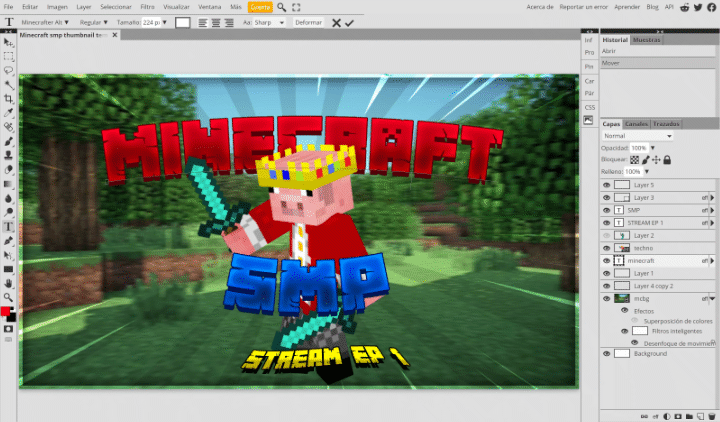Select the Blur tool
This screenshot has width=720, height=422.
[x=8, y=198]
